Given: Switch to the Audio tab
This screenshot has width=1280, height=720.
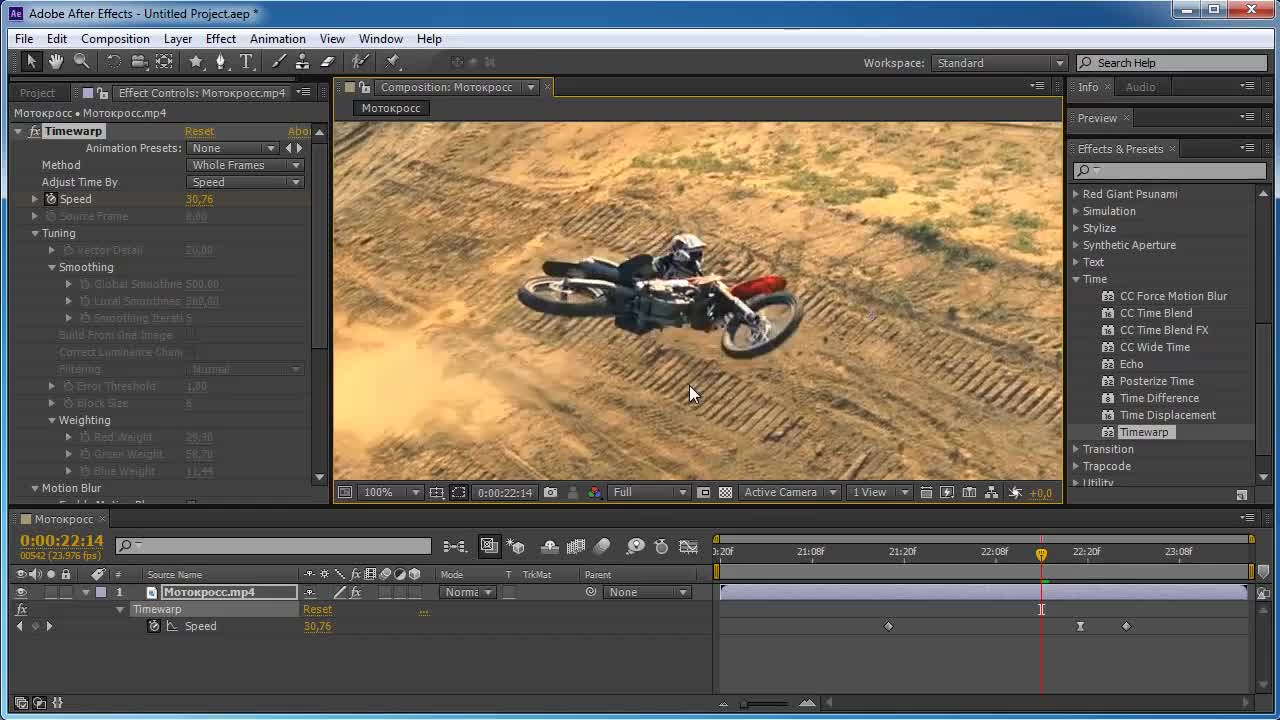Looking at the screenshot, I should [x=1140, y=87].
